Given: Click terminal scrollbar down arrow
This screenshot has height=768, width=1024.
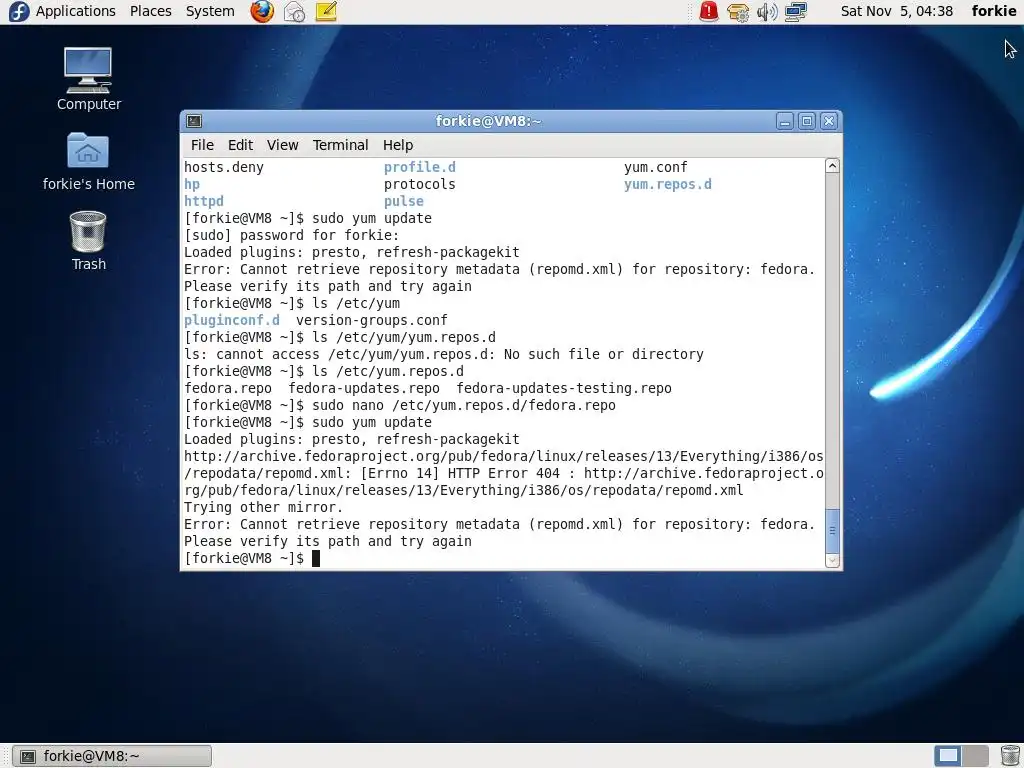Looking at the screenshot, I should click(832, 560).
